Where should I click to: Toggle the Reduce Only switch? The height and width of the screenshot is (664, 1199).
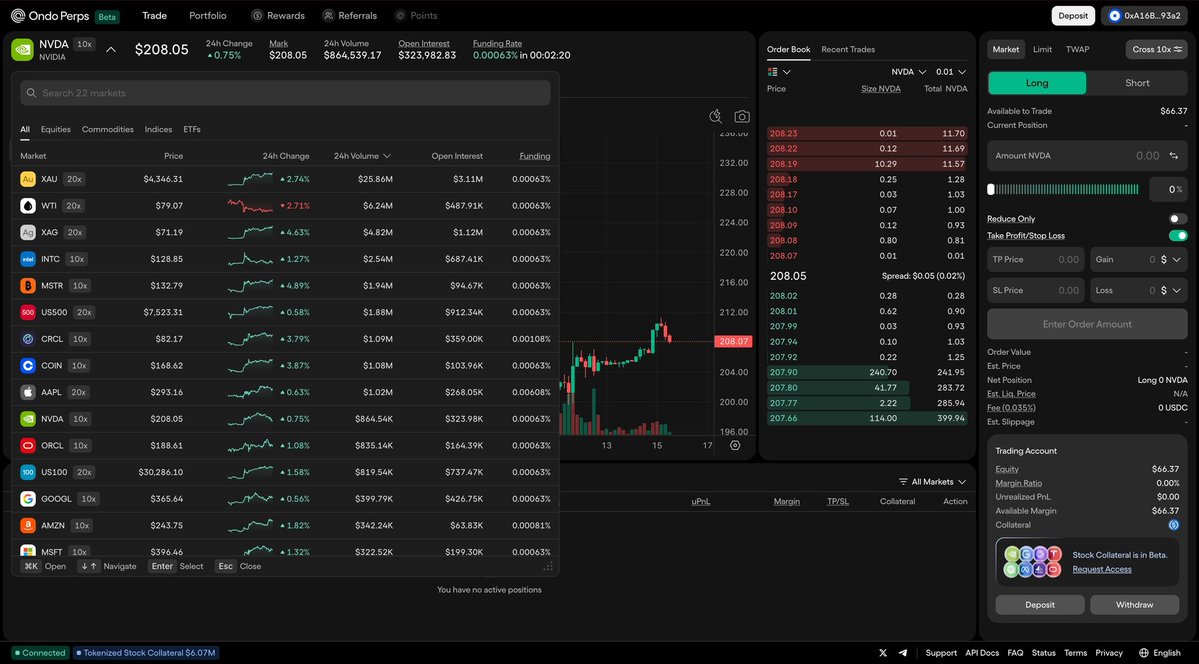coord(1178,219)
